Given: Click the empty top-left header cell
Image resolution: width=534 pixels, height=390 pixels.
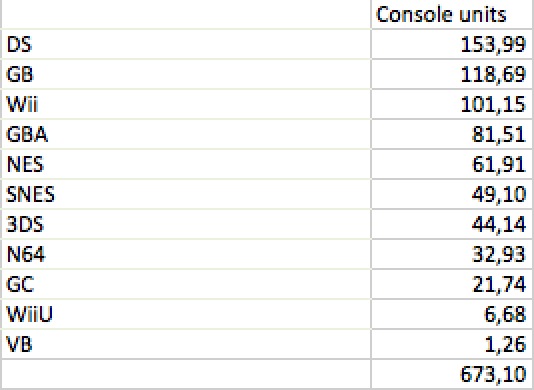Looking at the screenshot, I should [x=186, y=14].
